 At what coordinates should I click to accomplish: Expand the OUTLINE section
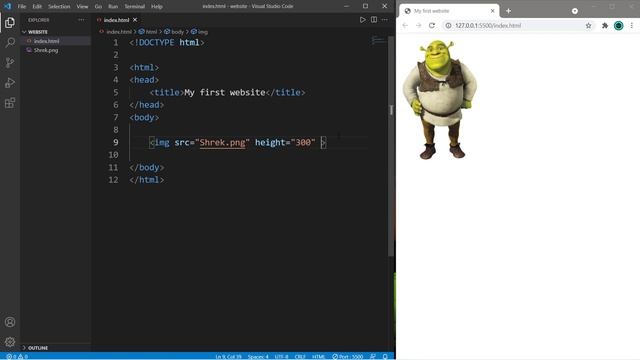(55, 348)
